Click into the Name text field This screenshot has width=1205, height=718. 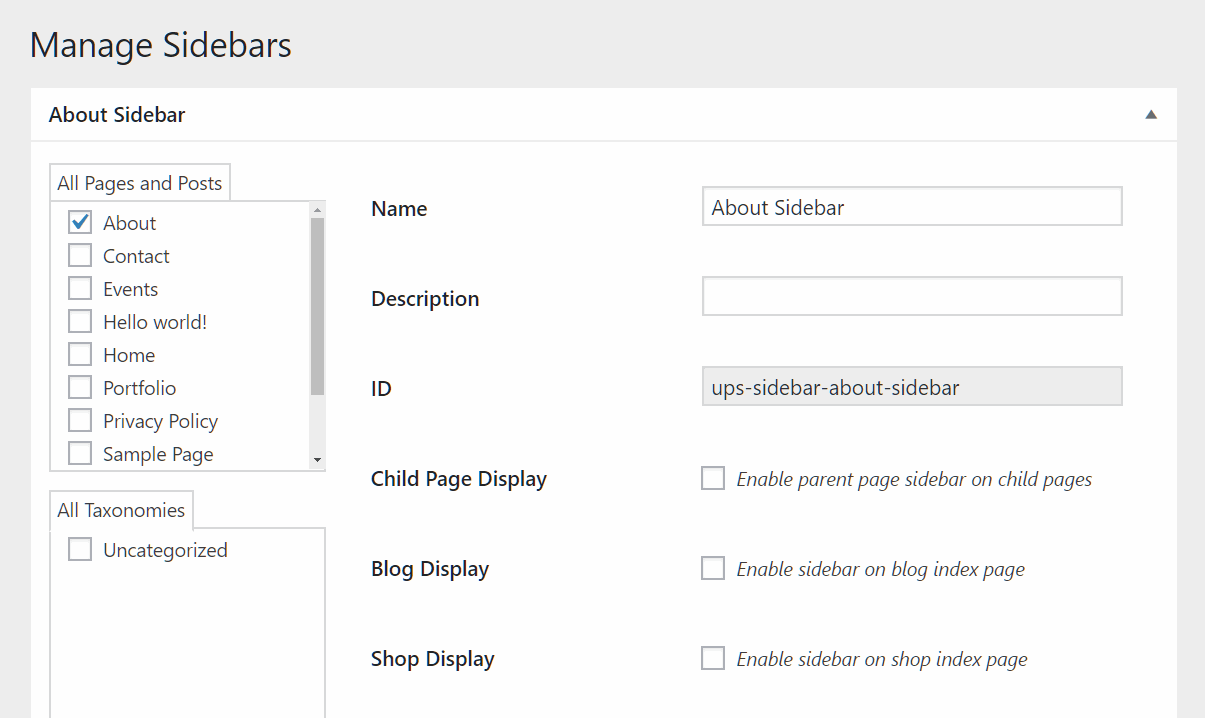tap(912, 207)
